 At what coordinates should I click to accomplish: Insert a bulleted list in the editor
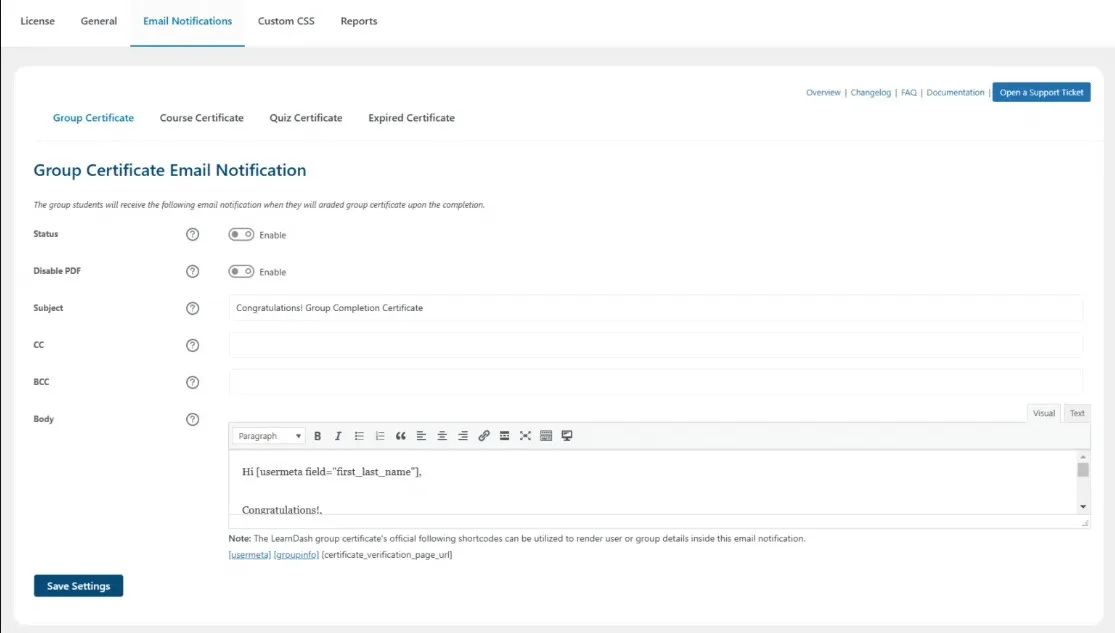(359, 436)
